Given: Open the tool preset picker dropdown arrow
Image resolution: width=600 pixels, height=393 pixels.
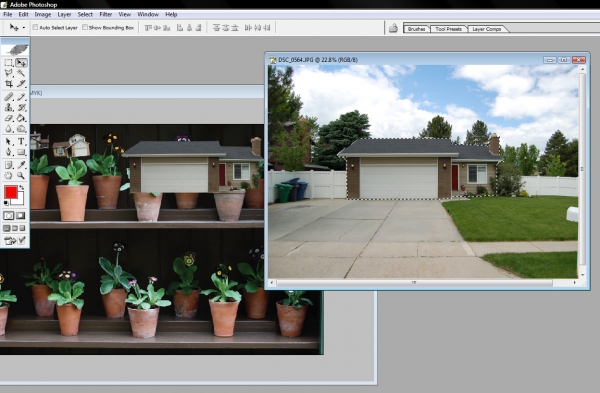Looking at the screenshot, I should click(24, 28).
